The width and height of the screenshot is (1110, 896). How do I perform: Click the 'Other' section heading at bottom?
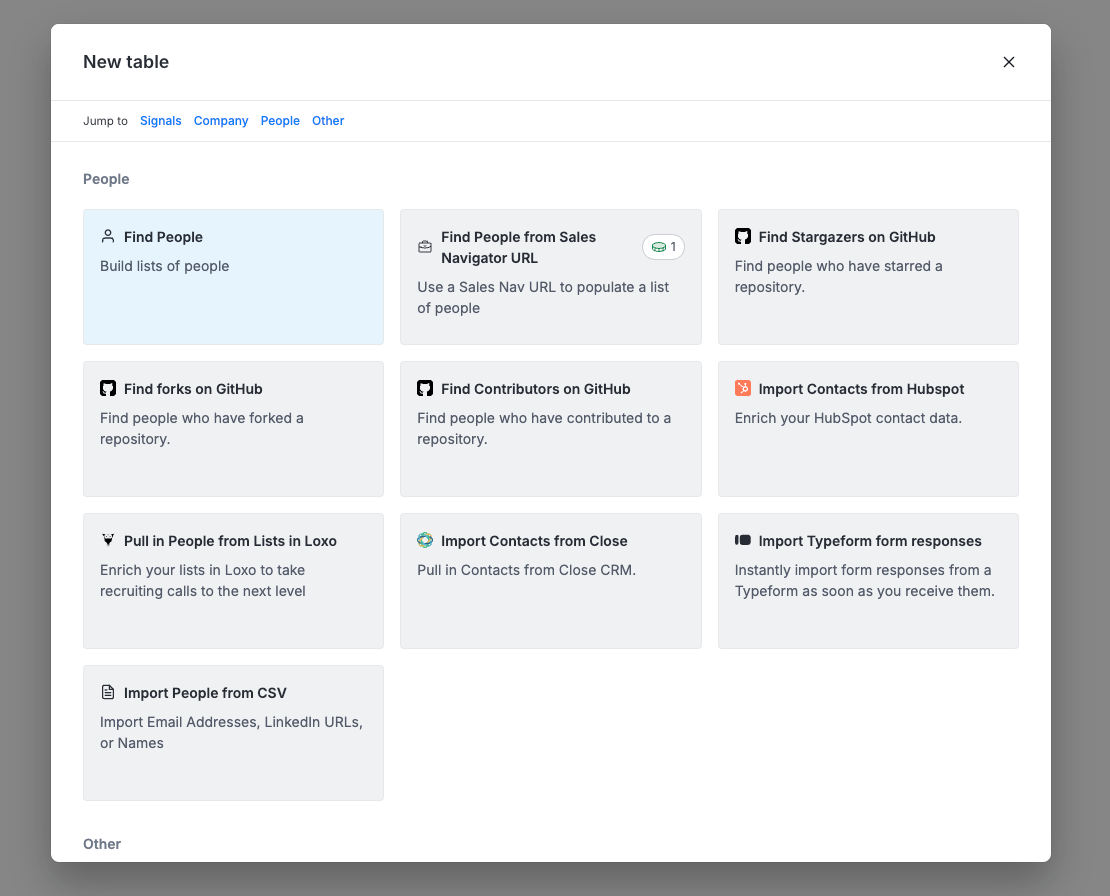tap(102, 844)
